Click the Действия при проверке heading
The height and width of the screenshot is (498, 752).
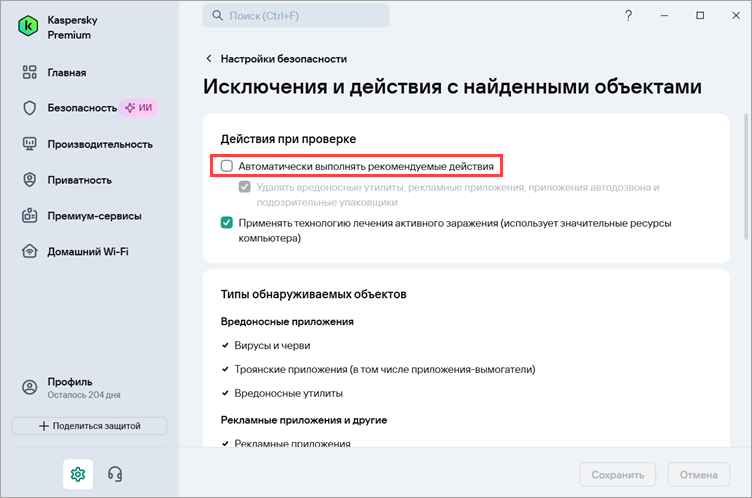point(288,139)
